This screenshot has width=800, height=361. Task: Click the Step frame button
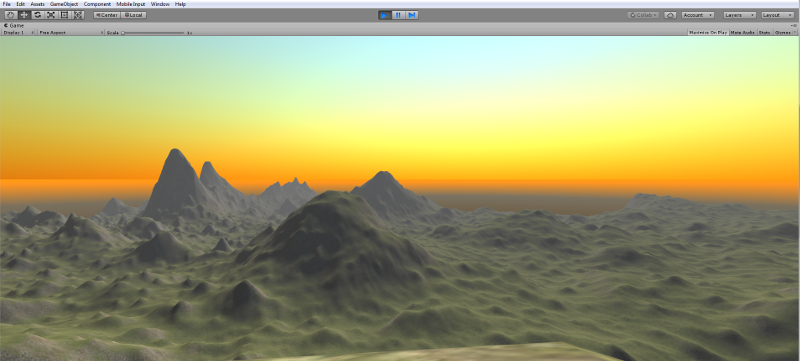[412, 15]
